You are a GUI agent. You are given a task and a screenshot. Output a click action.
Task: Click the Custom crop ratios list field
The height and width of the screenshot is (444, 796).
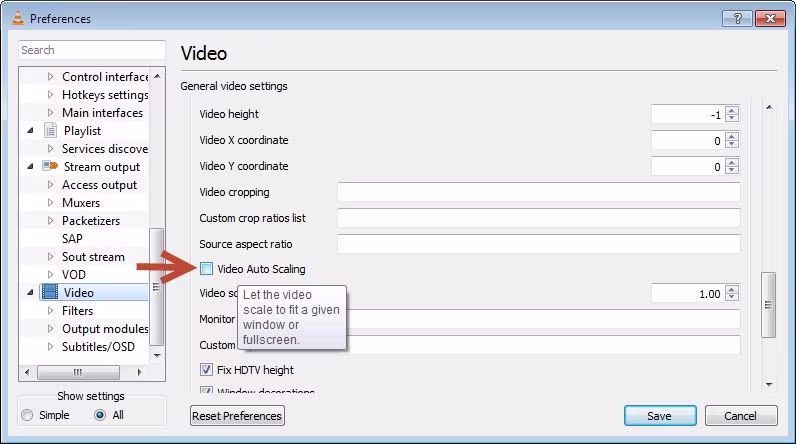(x=538, y=218)
